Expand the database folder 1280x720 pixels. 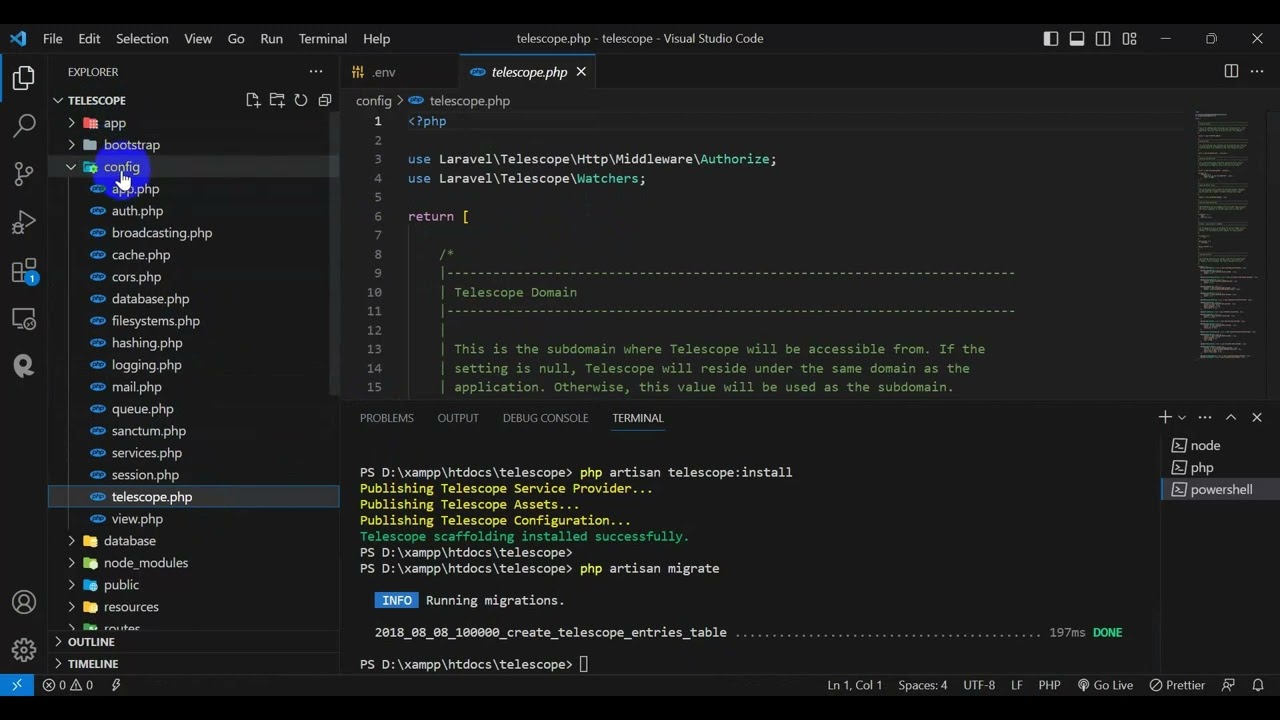pos(71,541)
